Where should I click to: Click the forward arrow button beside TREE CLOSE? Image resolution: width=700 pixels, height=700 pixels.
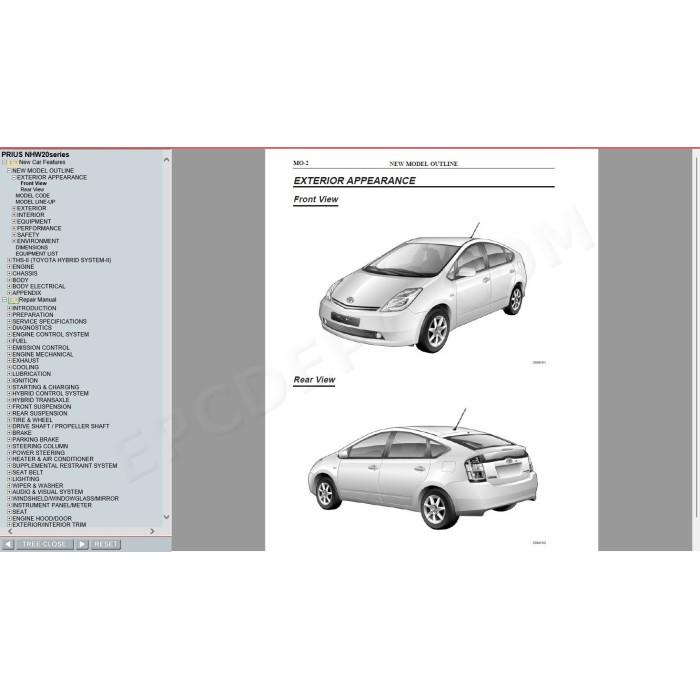click(82, 544)
